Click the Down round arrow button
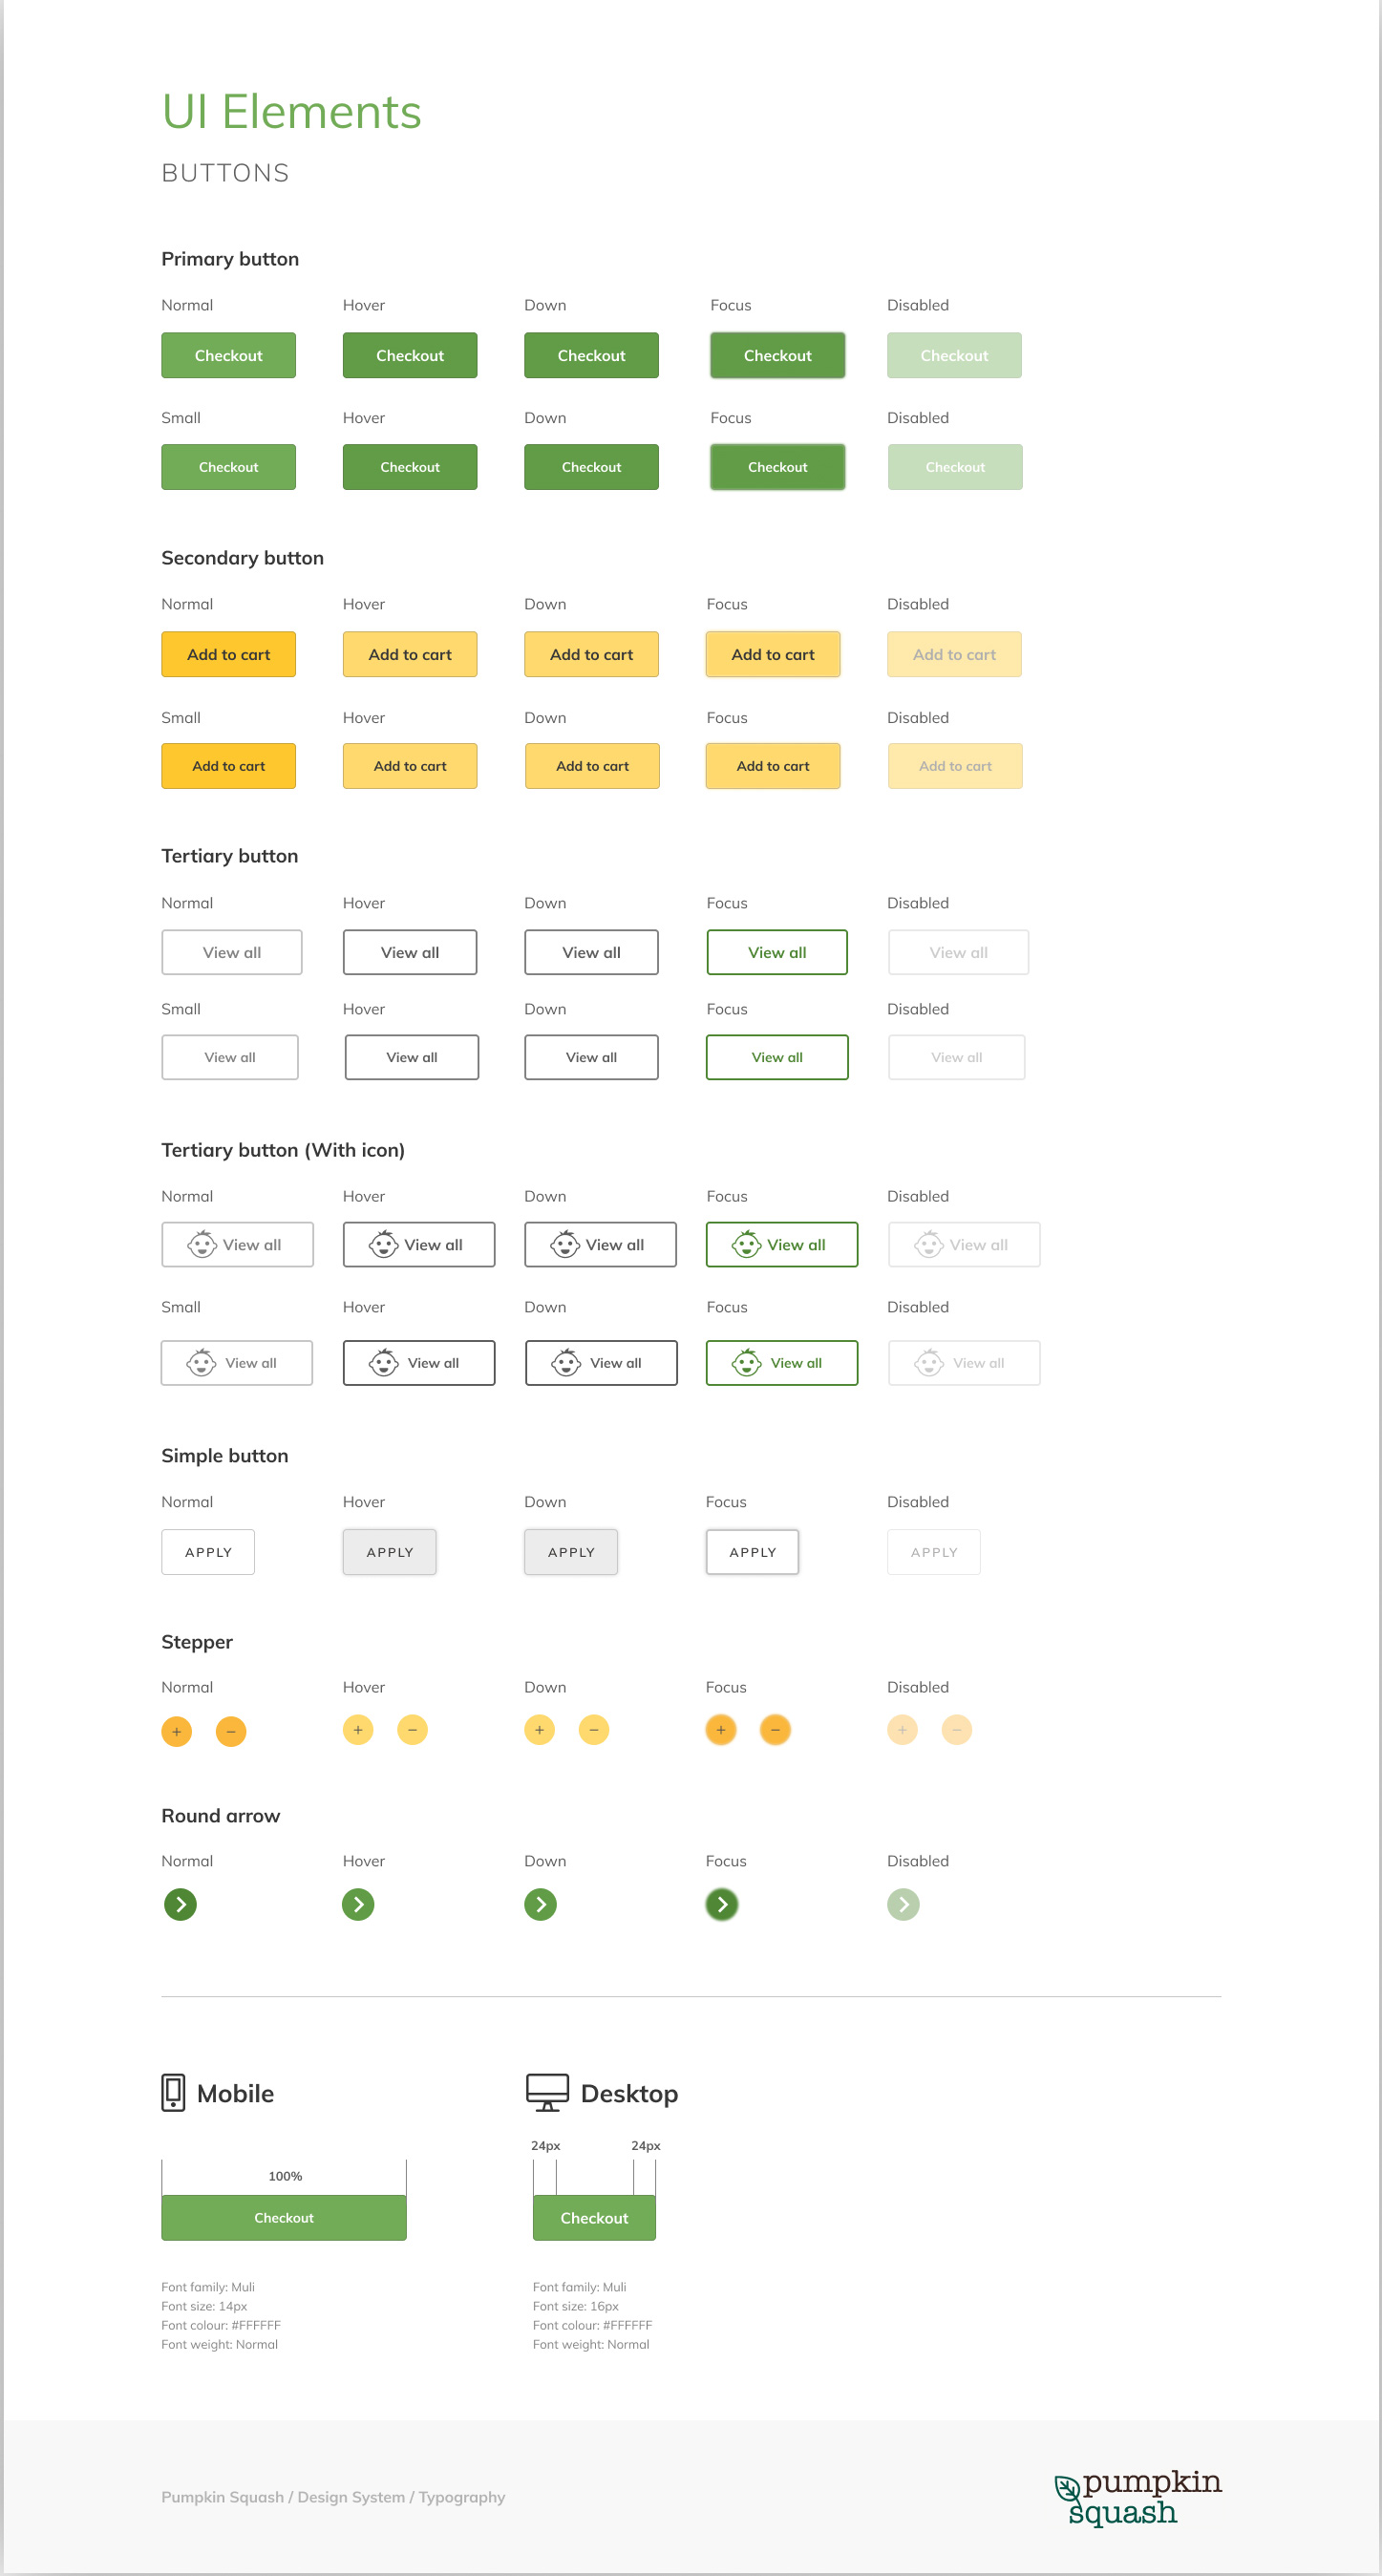The height and width of the screenshot is (2576, 1382). point(540,1904)
